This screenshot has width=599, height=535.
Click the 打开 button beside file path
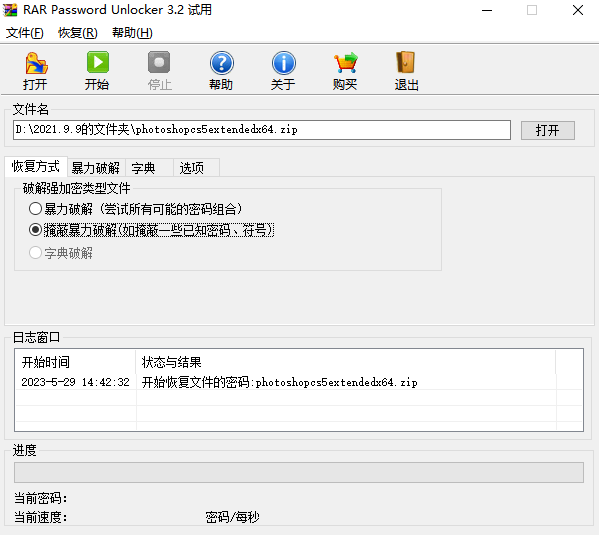point(547,130)
